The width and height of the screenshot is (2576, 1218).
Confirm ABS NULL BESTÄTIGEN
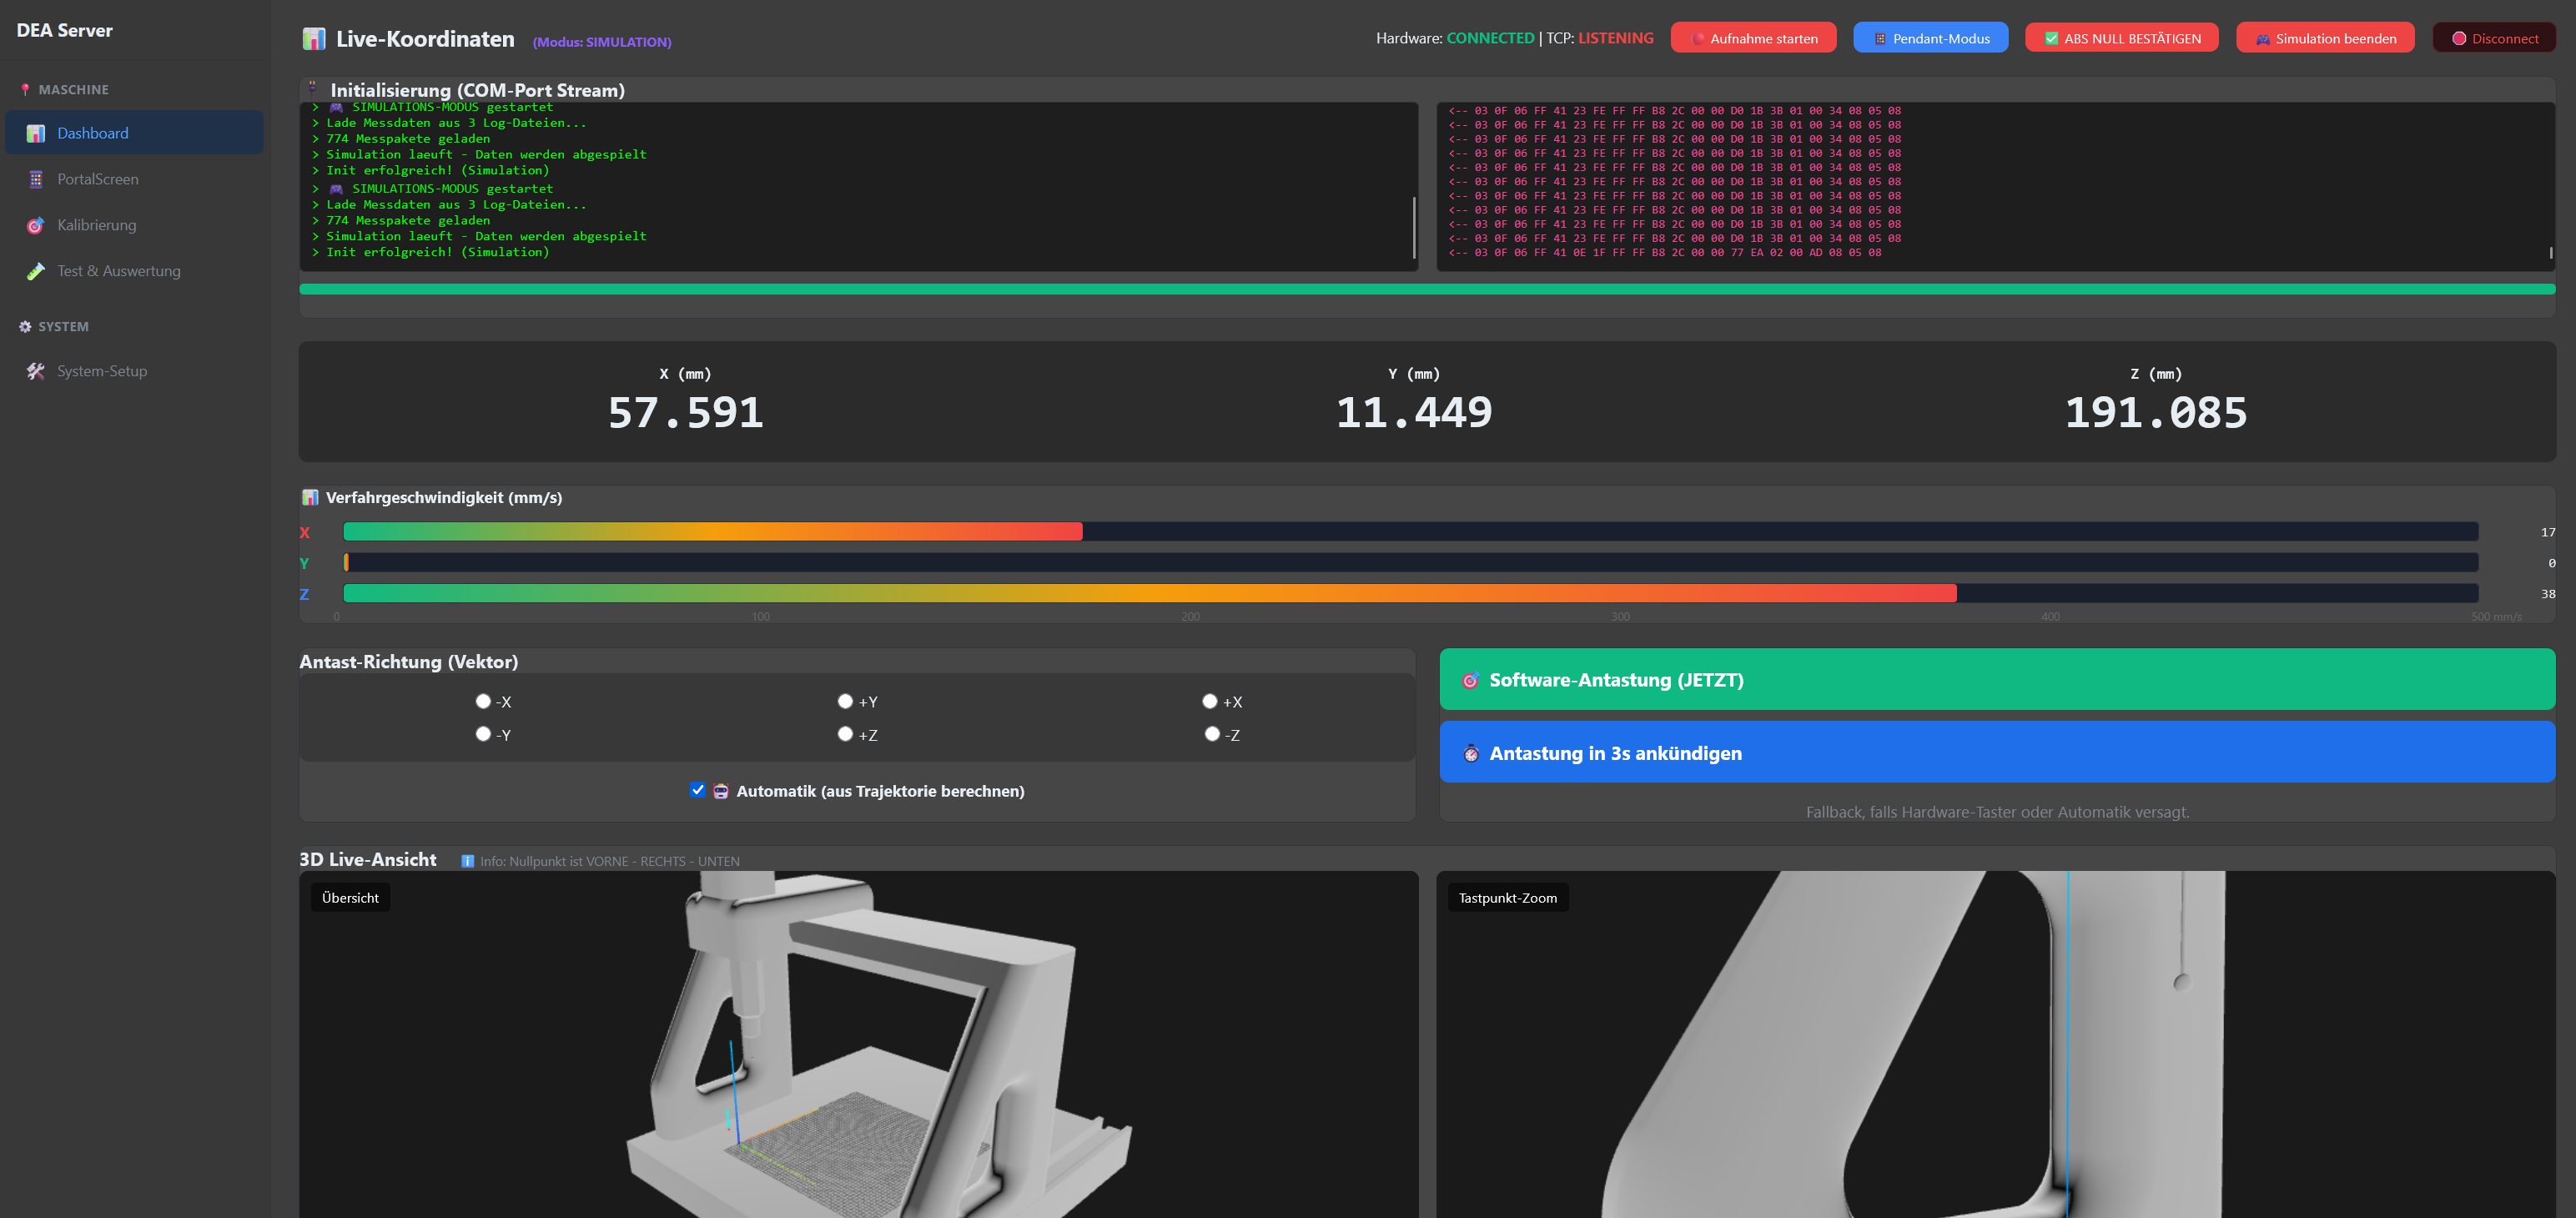coord(2122,38)
